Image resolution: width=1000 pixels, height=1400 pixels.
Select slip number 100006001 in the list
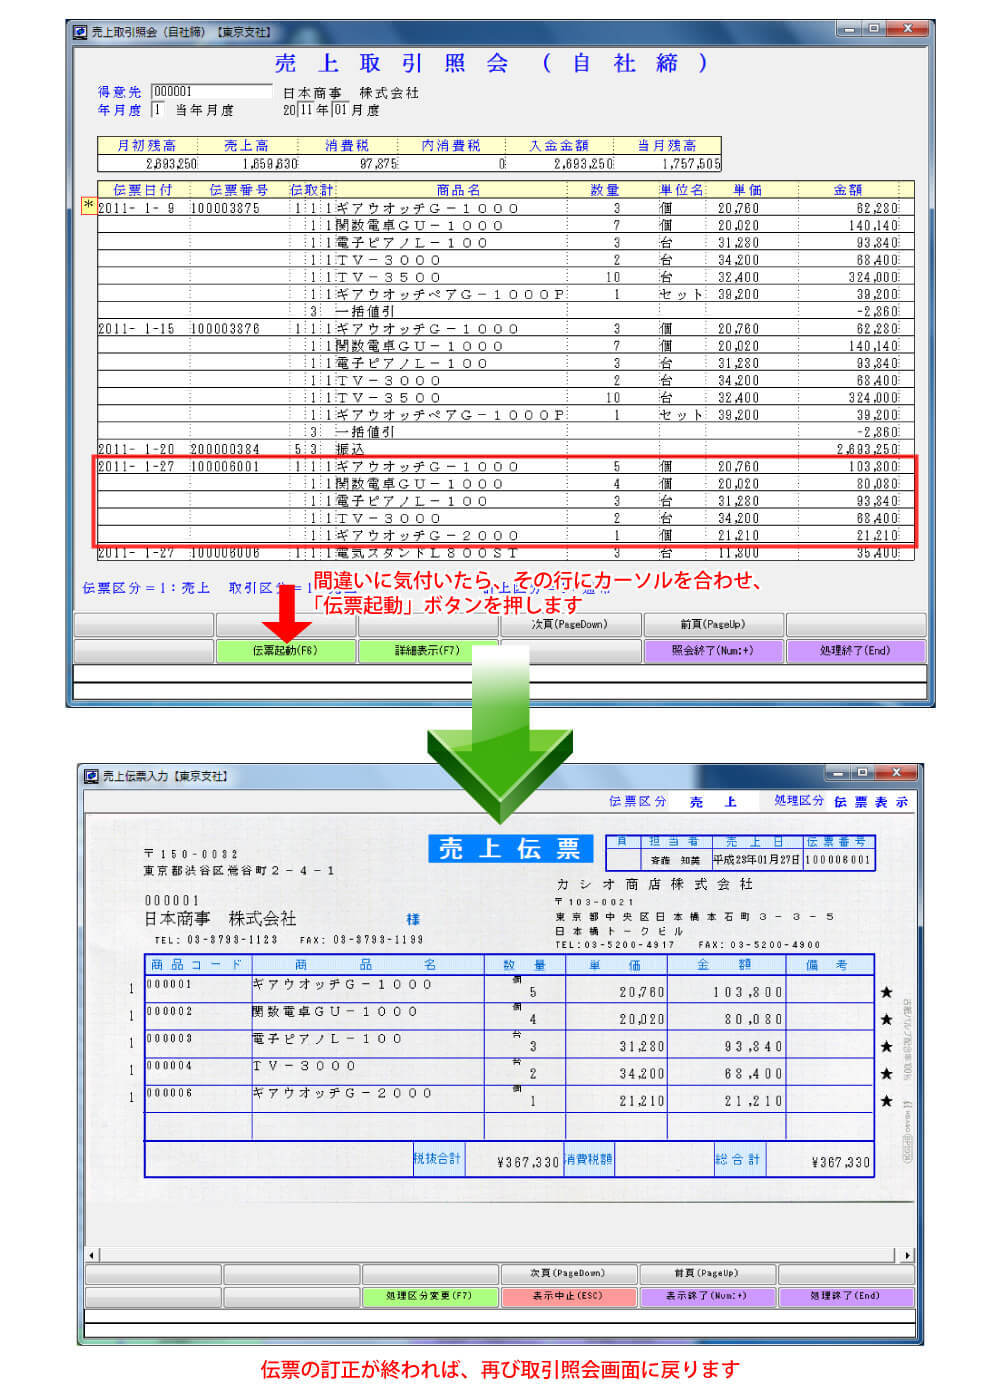(225, 467)
